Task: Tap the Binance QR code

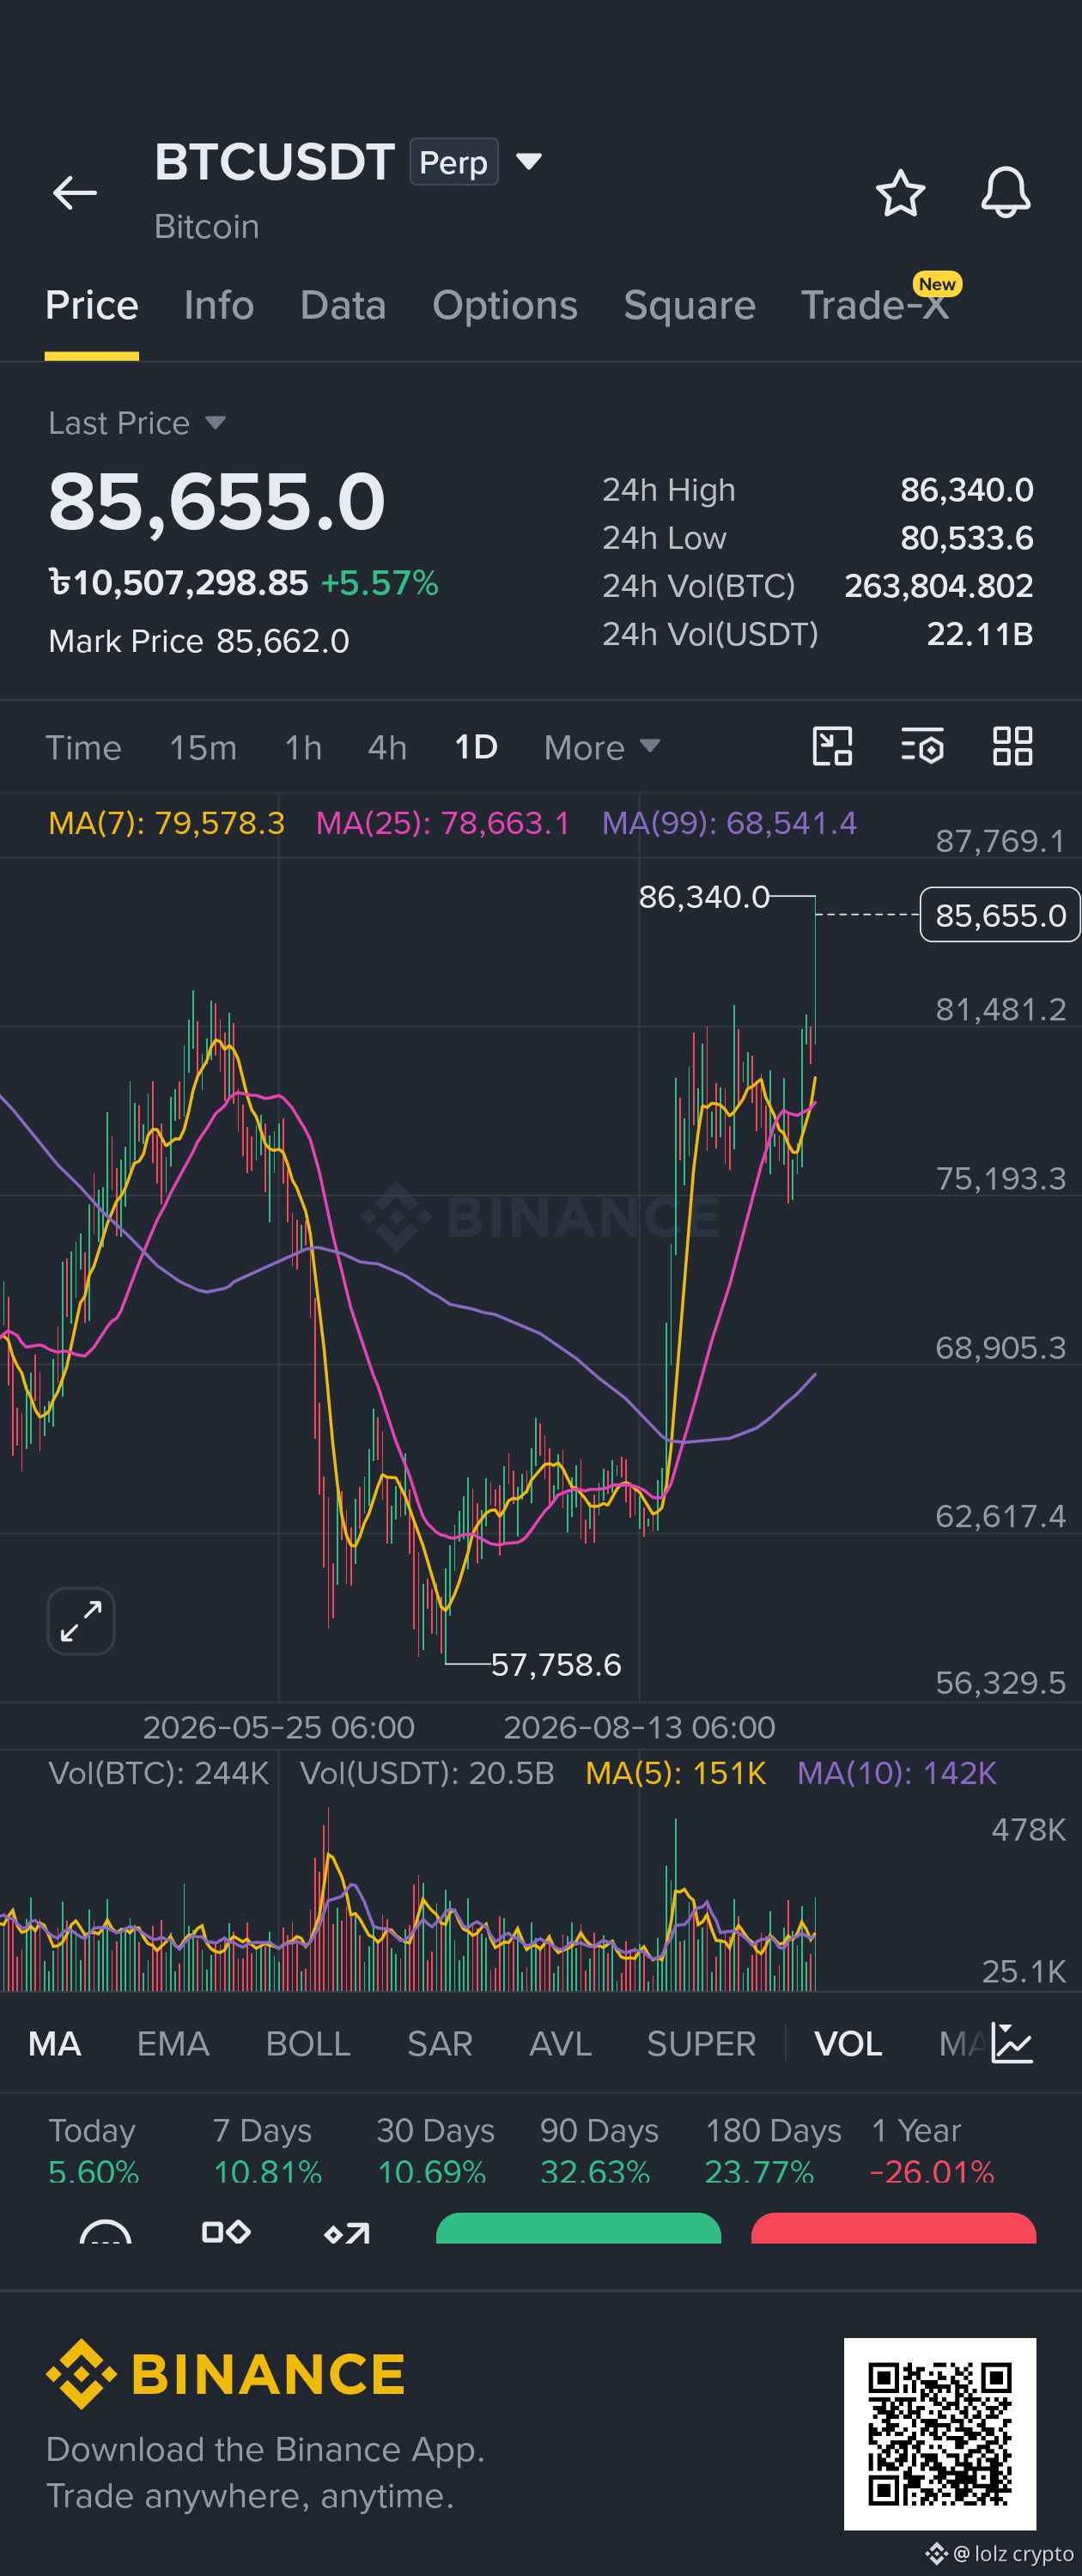Action: (x=940, y=2434)
